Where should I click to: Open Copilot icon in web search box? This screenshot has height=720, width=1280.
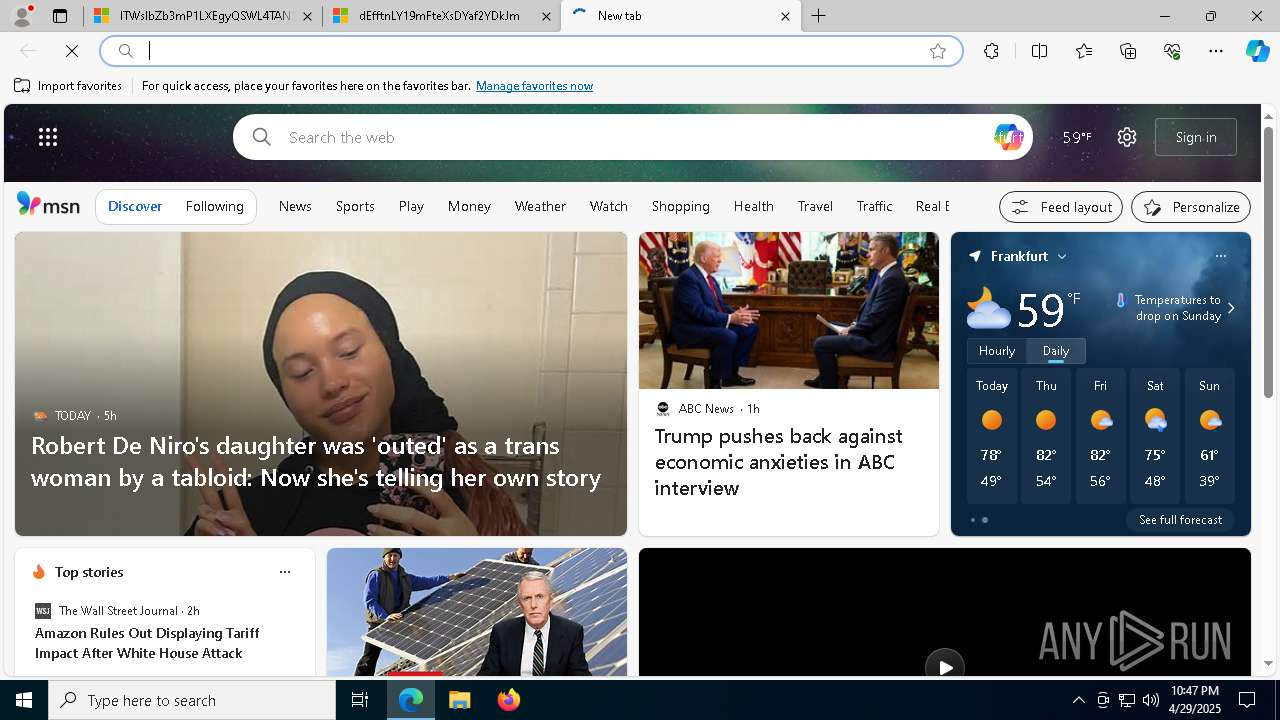pos(1008,137)
